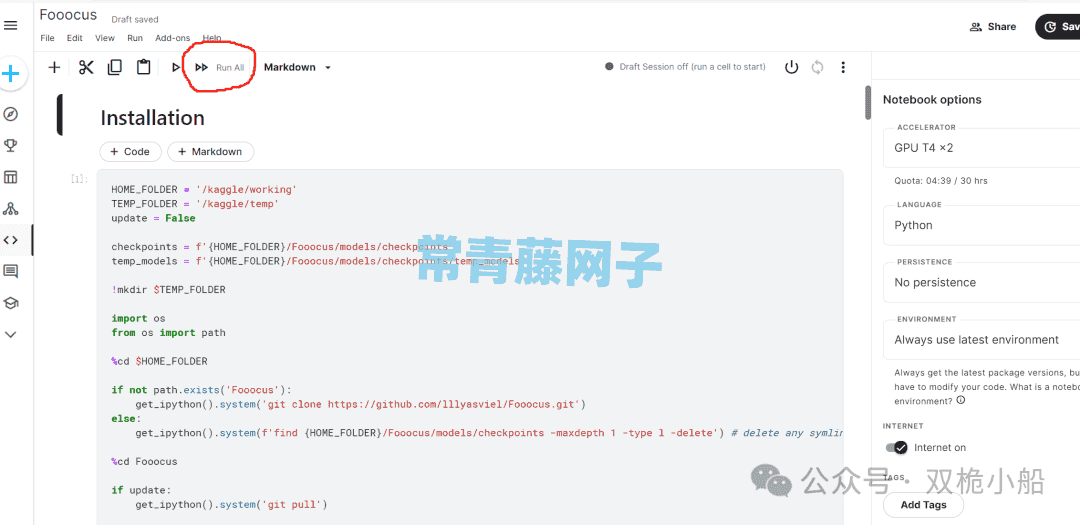Click the restart session refresh icon
Viewport: 1080px width, 525px height.
[818, 67]
